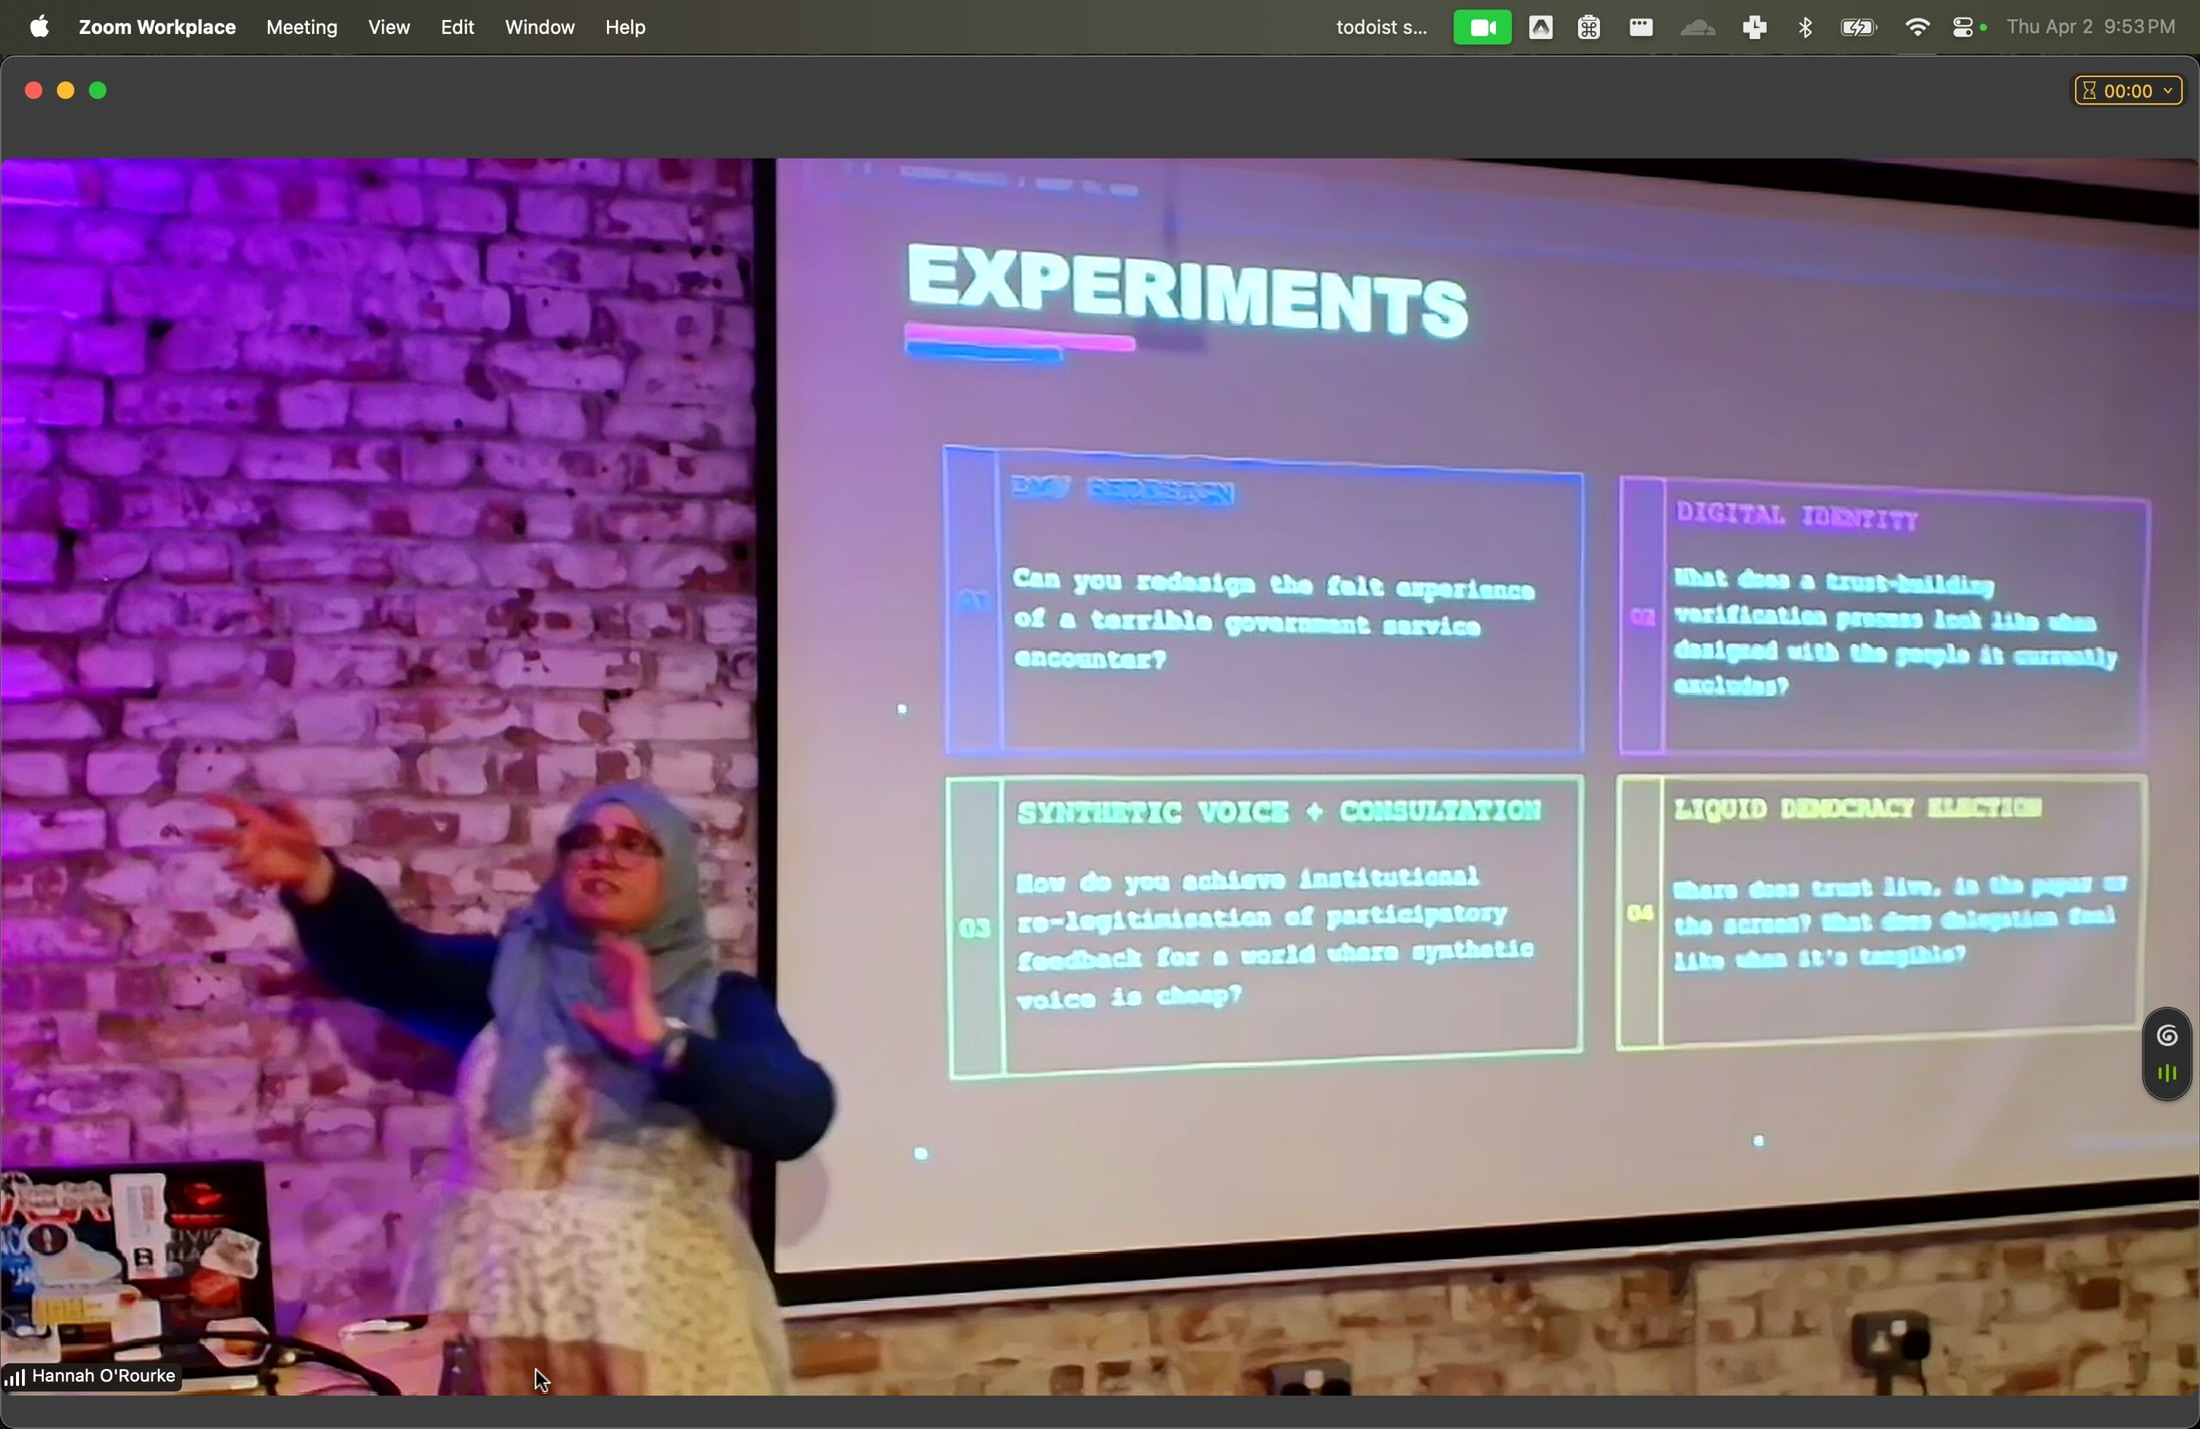Image resolution: width=2200 pixels, height=1429 pixels.
Task: Click the Cloudflare cloud menu bar icon
Action: point(1697,27)
